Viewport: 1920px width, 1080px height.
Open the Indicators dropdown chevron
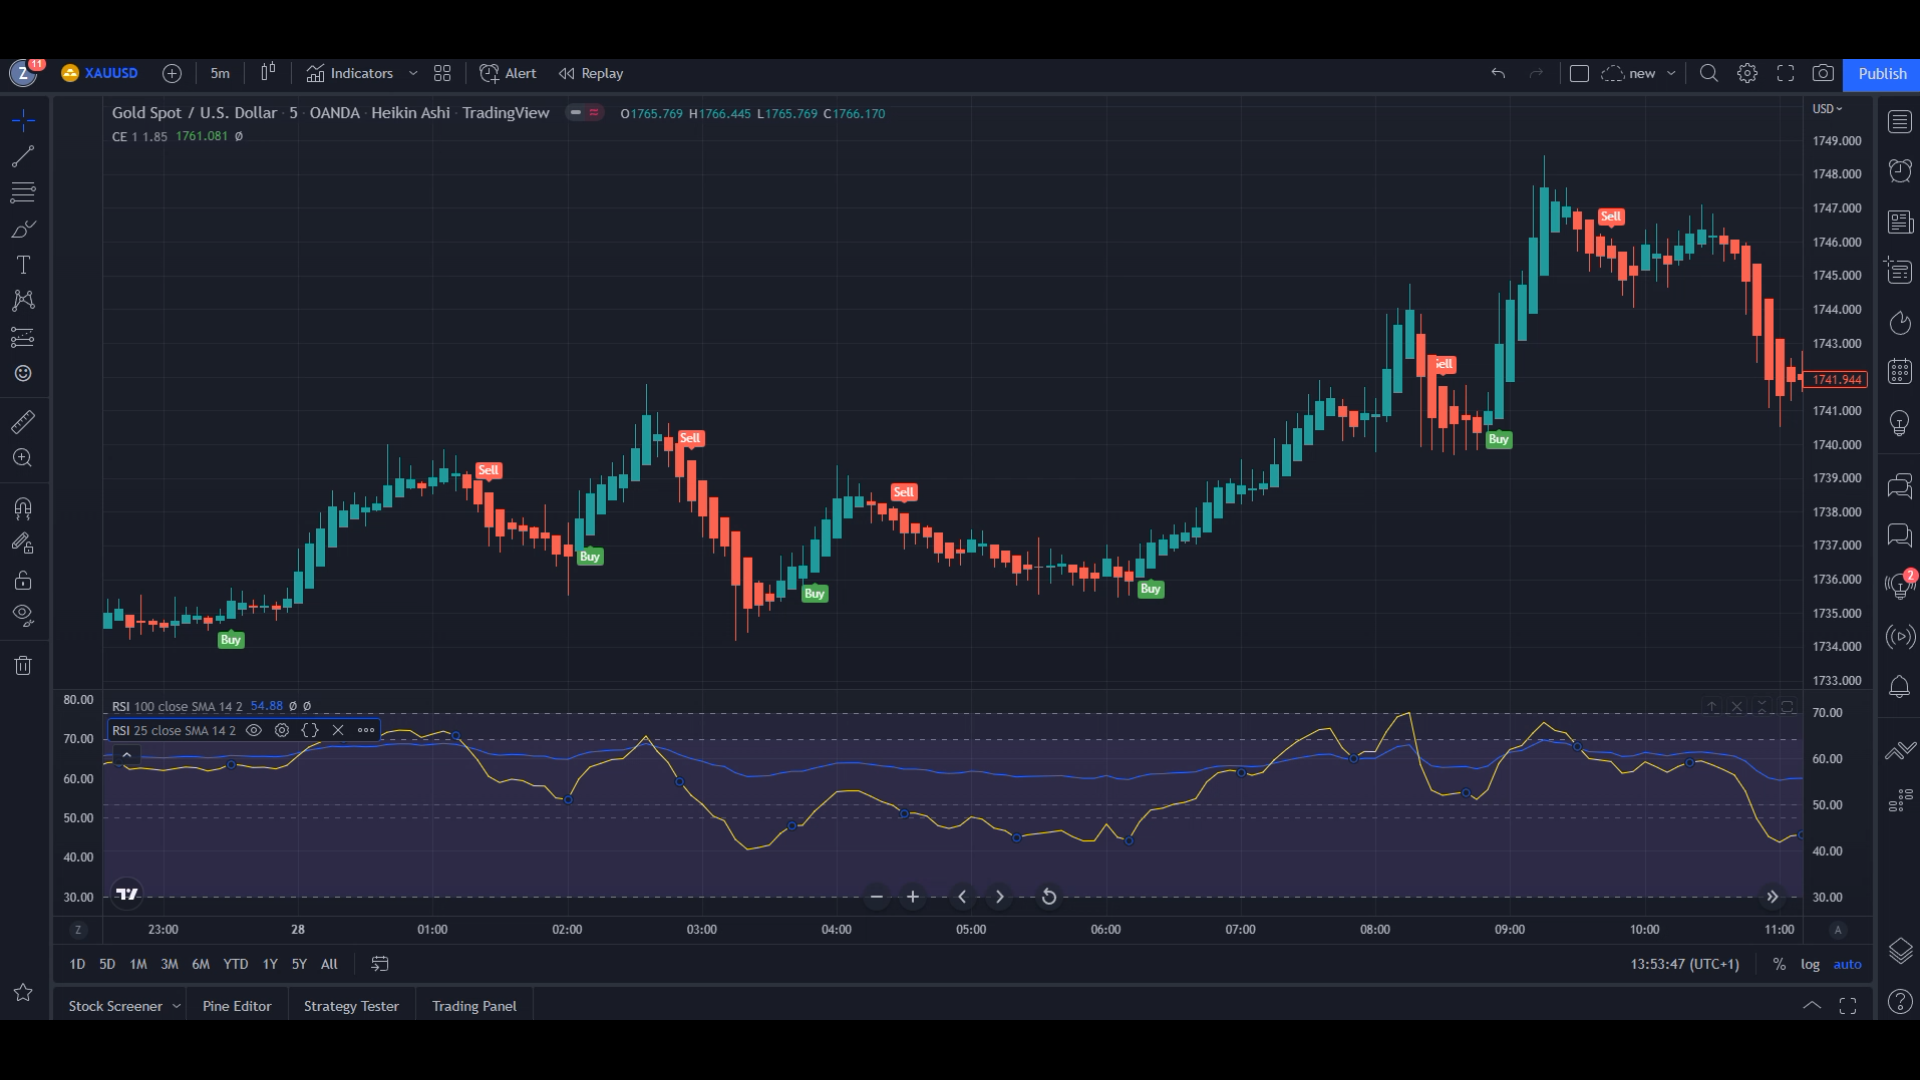point(412,73)
